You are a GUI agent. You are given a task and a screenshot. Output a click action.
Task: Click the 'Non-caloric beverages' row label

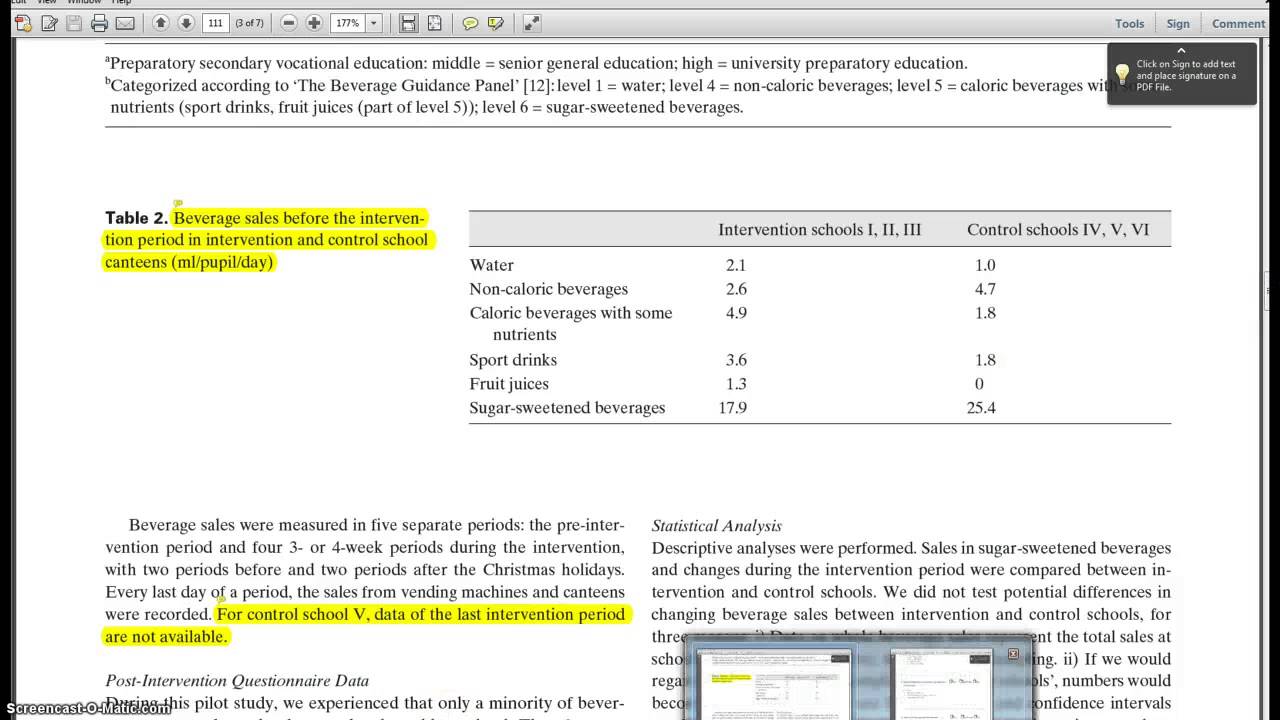pos(549,289)
